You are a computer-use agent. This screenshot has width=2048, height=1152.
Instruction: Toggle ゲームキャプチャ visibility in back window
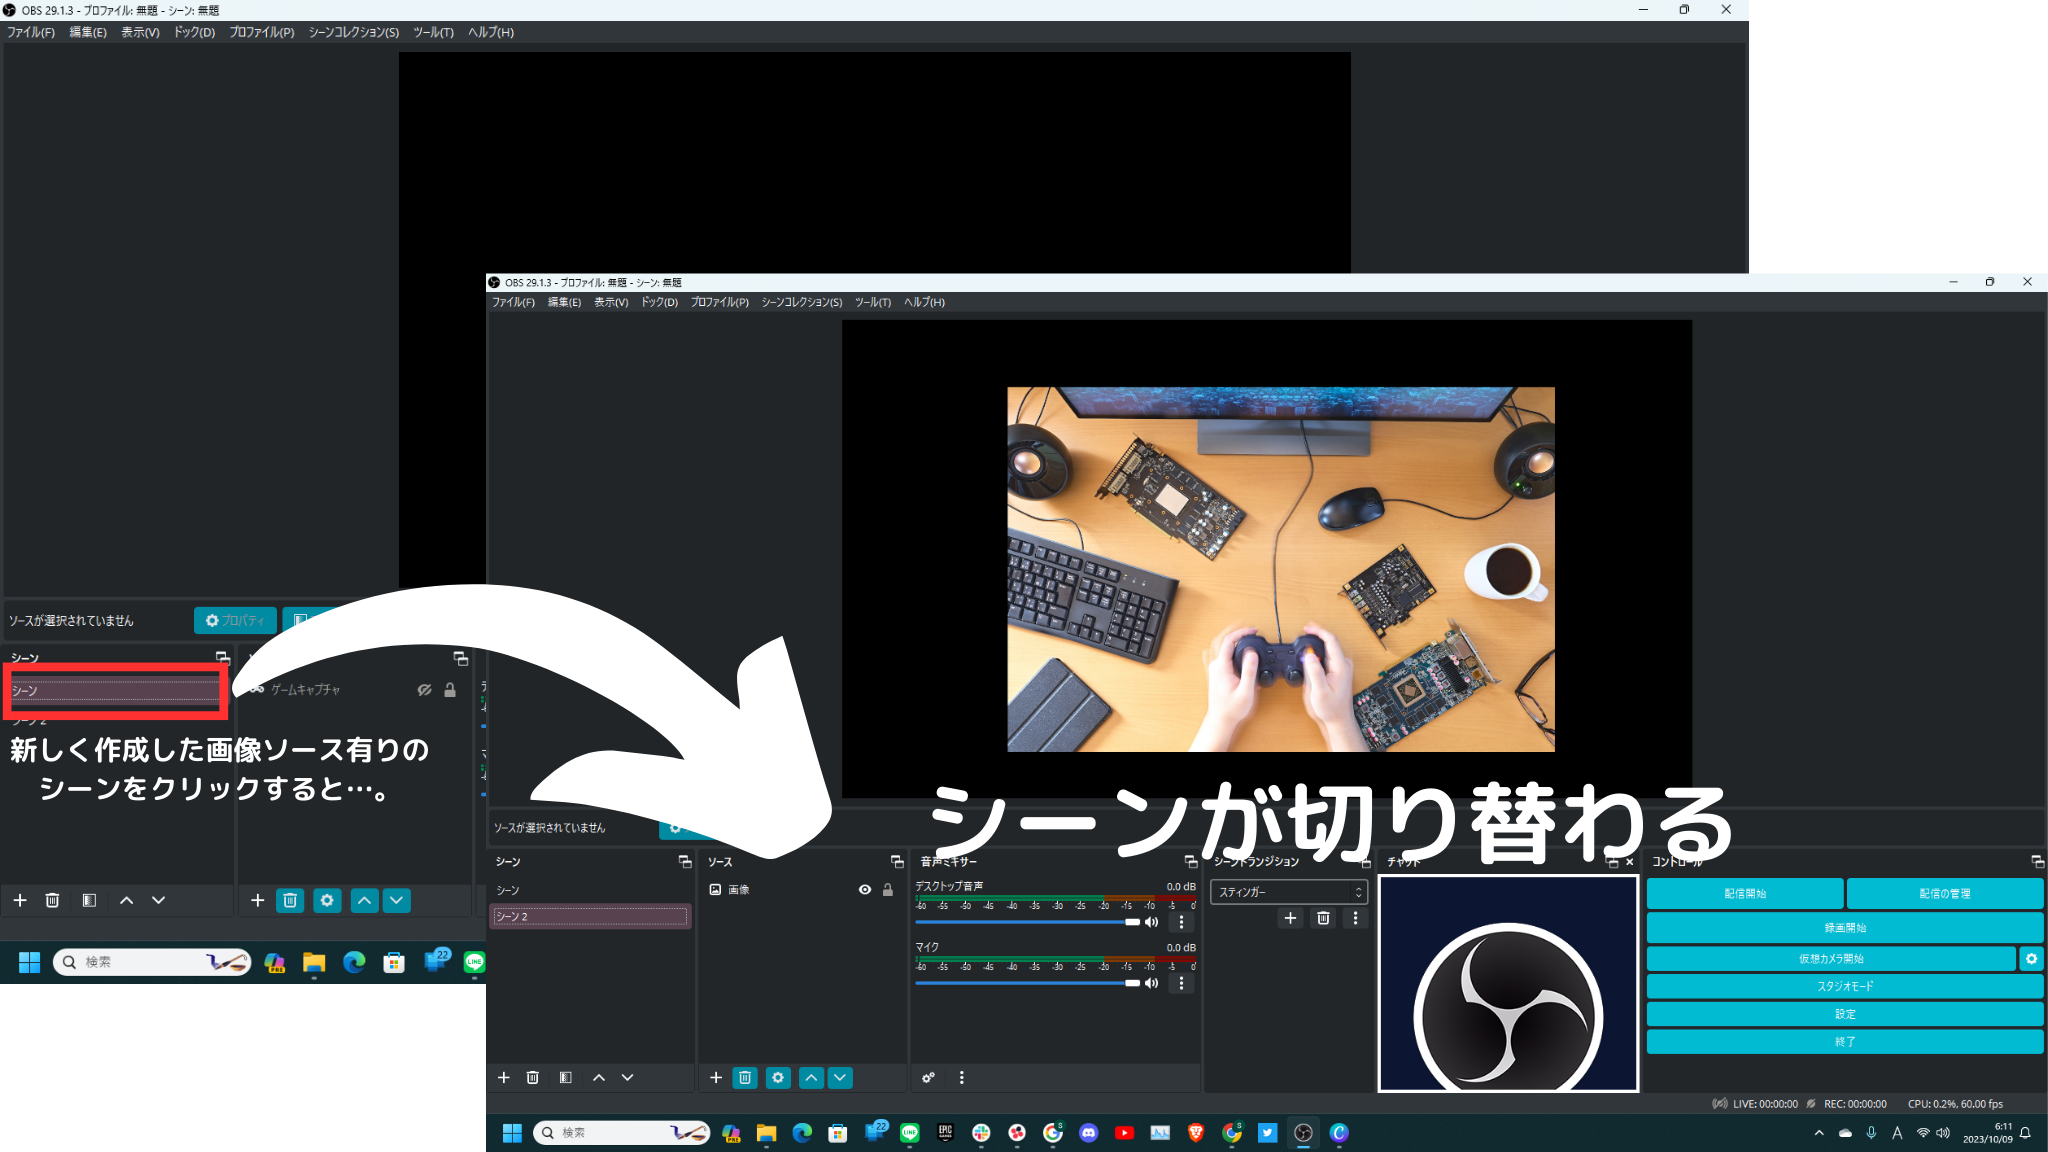424,689
